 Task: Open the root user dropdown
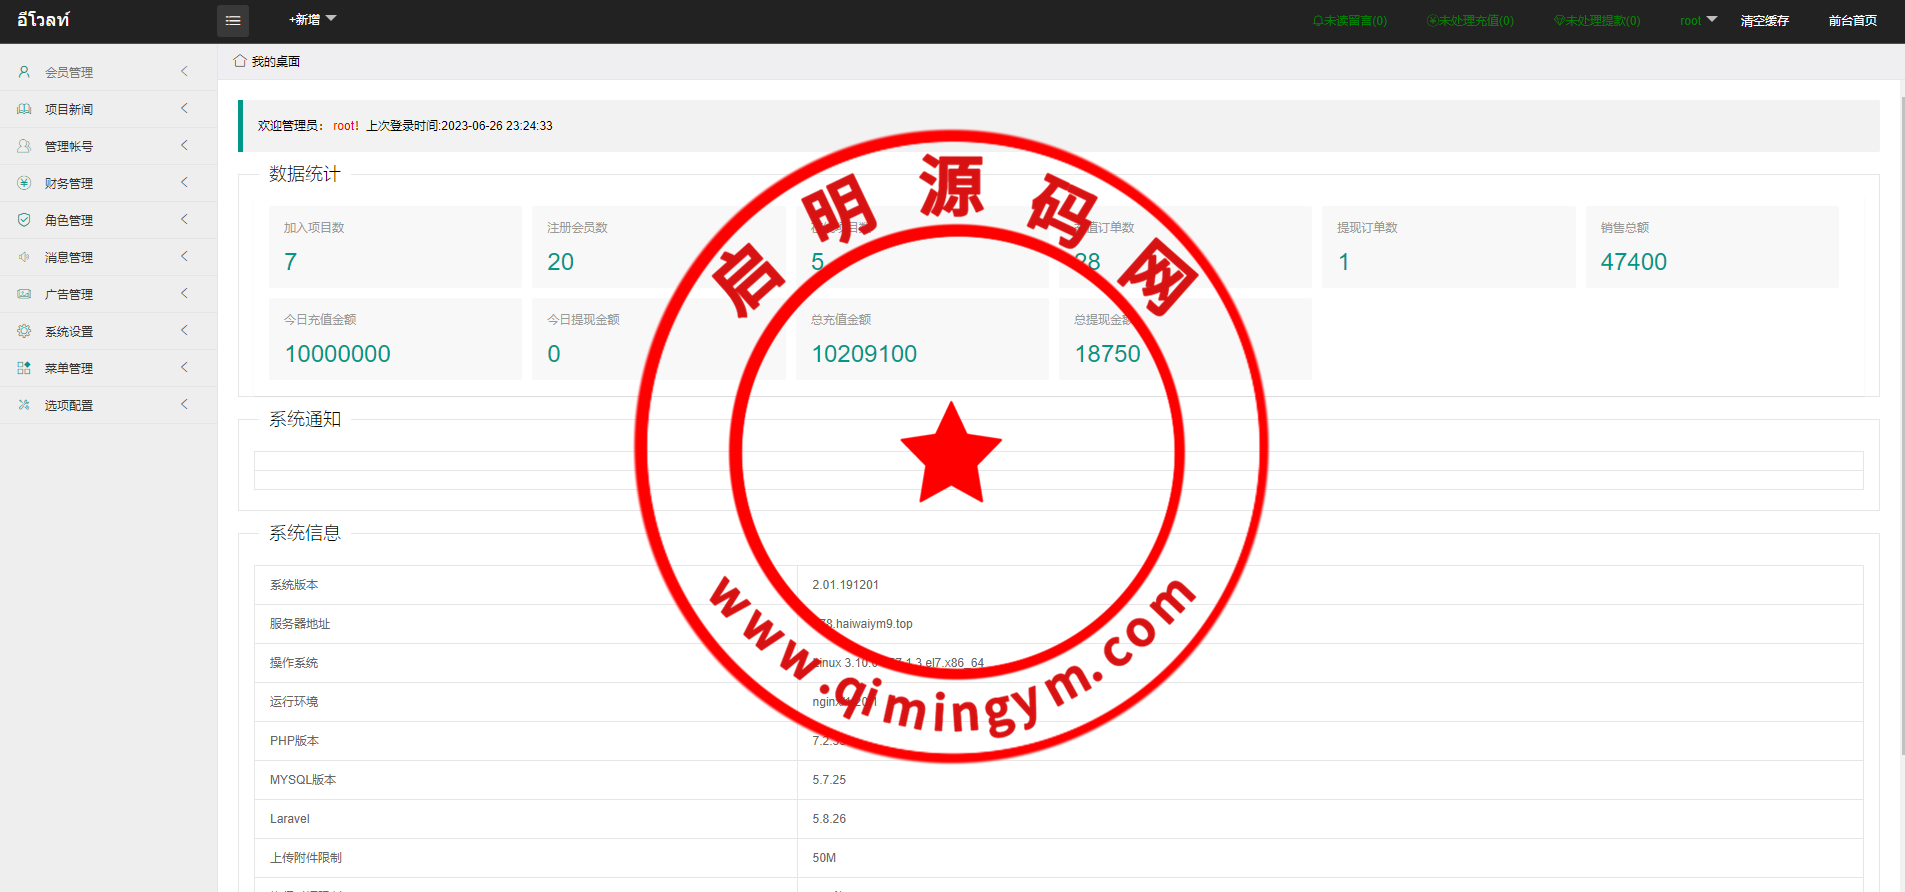1697,20
